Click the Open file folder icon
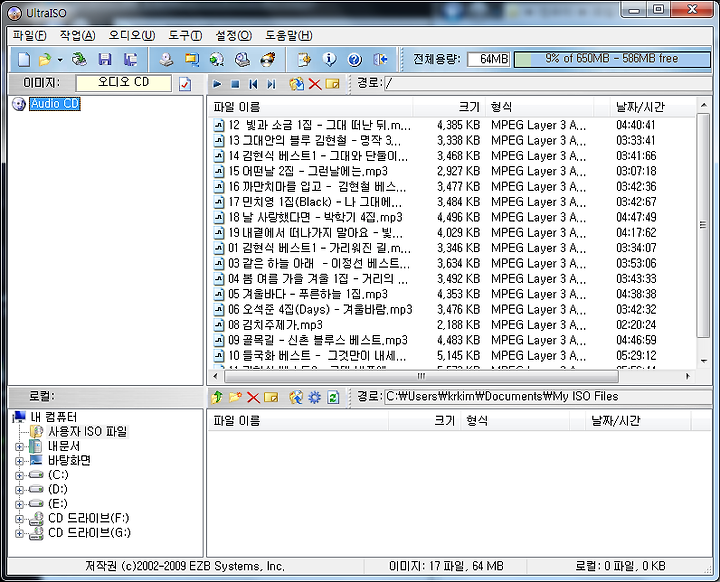Screen dimensions: 720x582 click(45, 59)
